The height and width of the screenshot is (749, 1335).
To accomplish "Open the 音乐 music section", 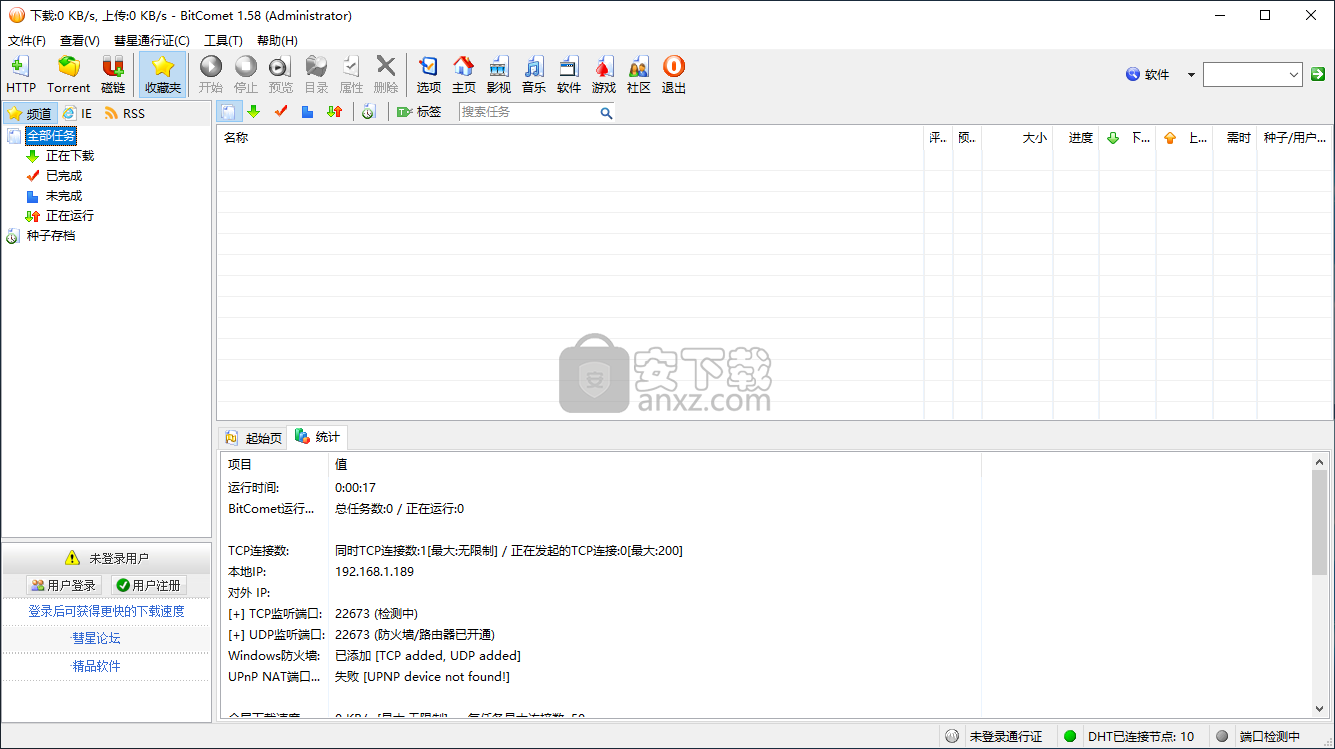I will pyautogui.click(x=534, y=75).
